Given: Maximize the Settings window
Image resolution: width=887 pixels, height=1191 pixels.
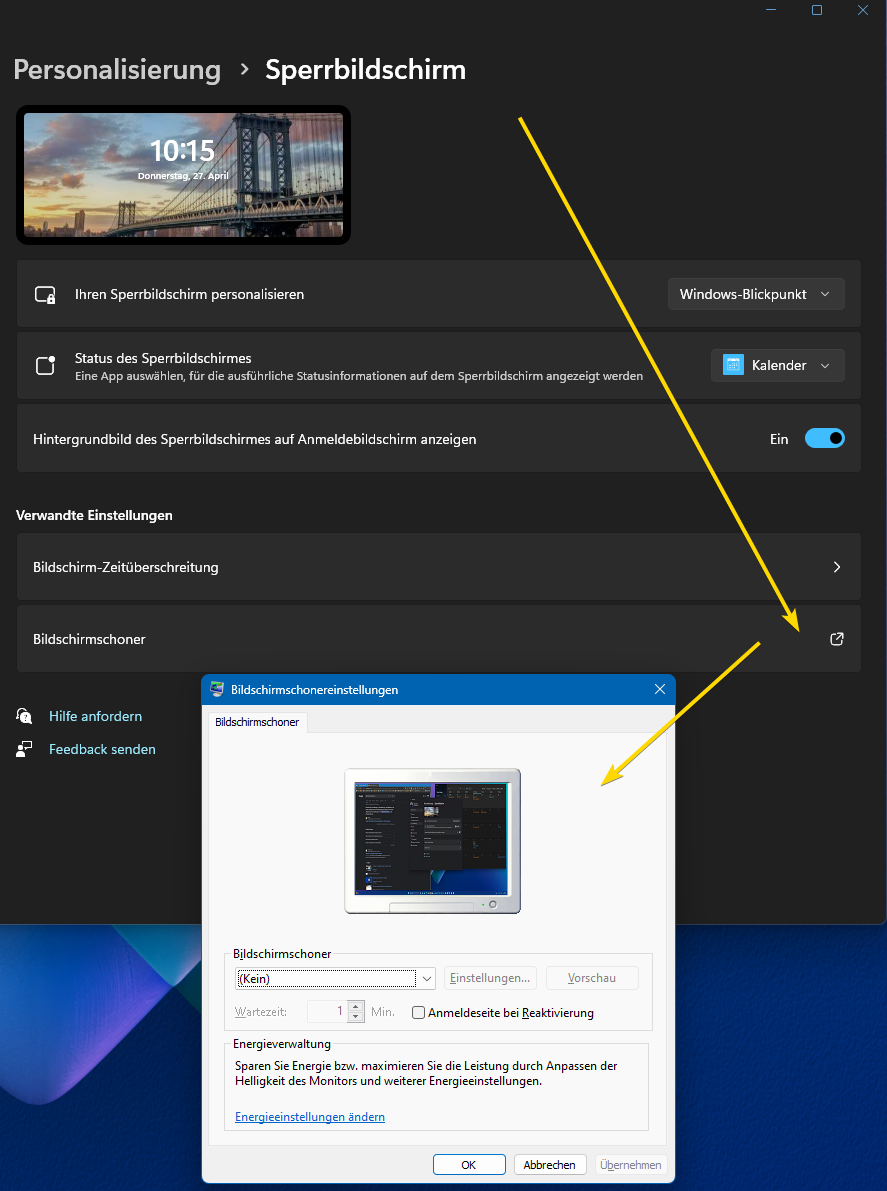Looking at the screenshot, I should (x=816, y=10).
